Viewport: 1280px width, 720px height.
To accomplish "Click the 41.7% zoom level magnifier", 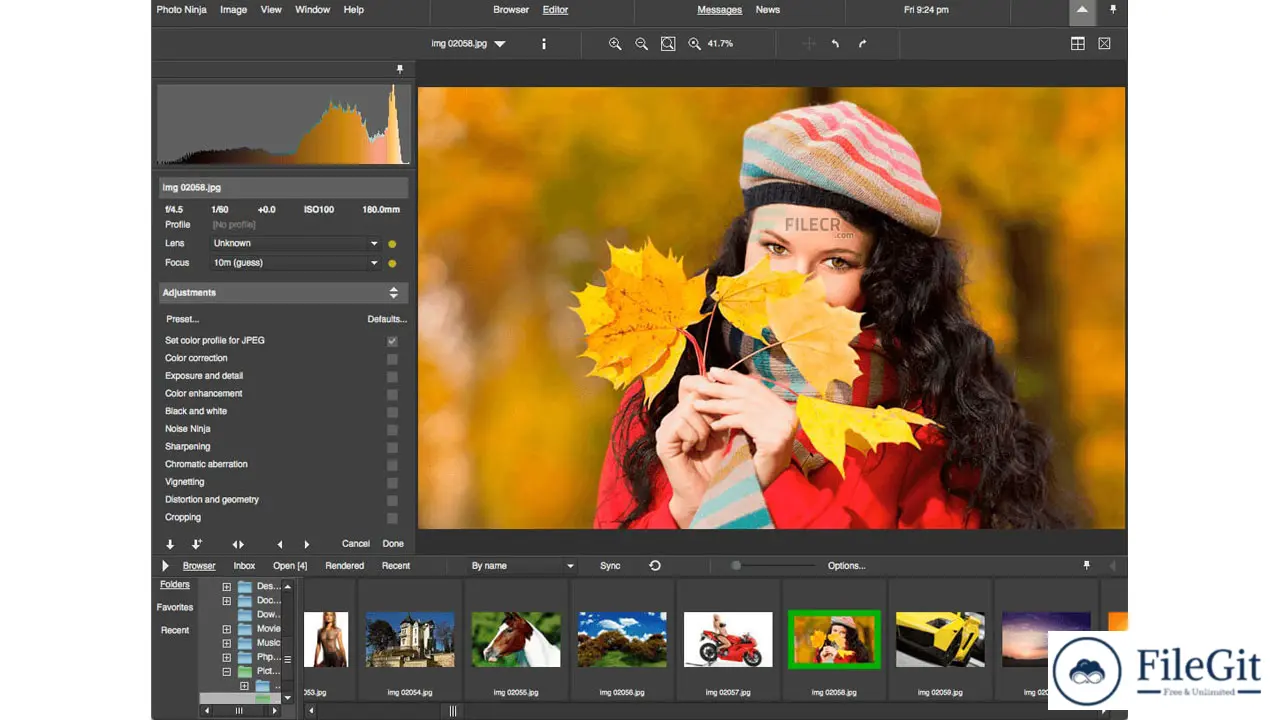I will pyautogui.click(x=694, y=44).
